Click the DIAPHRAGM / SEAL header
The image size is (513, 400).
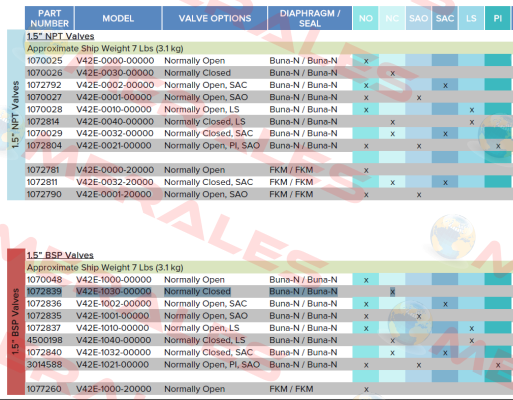coord(310,18)
